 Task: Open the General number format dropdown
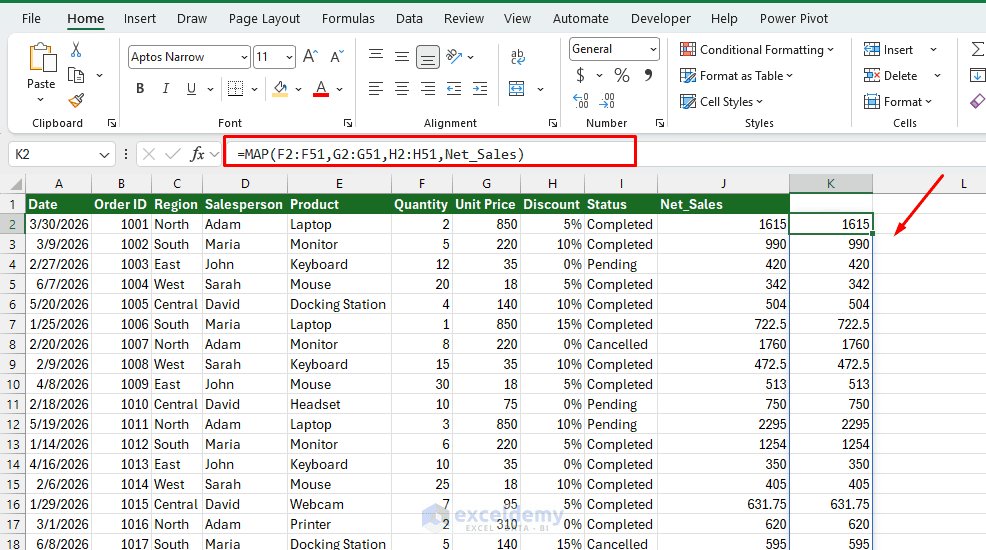pos(653,49)
